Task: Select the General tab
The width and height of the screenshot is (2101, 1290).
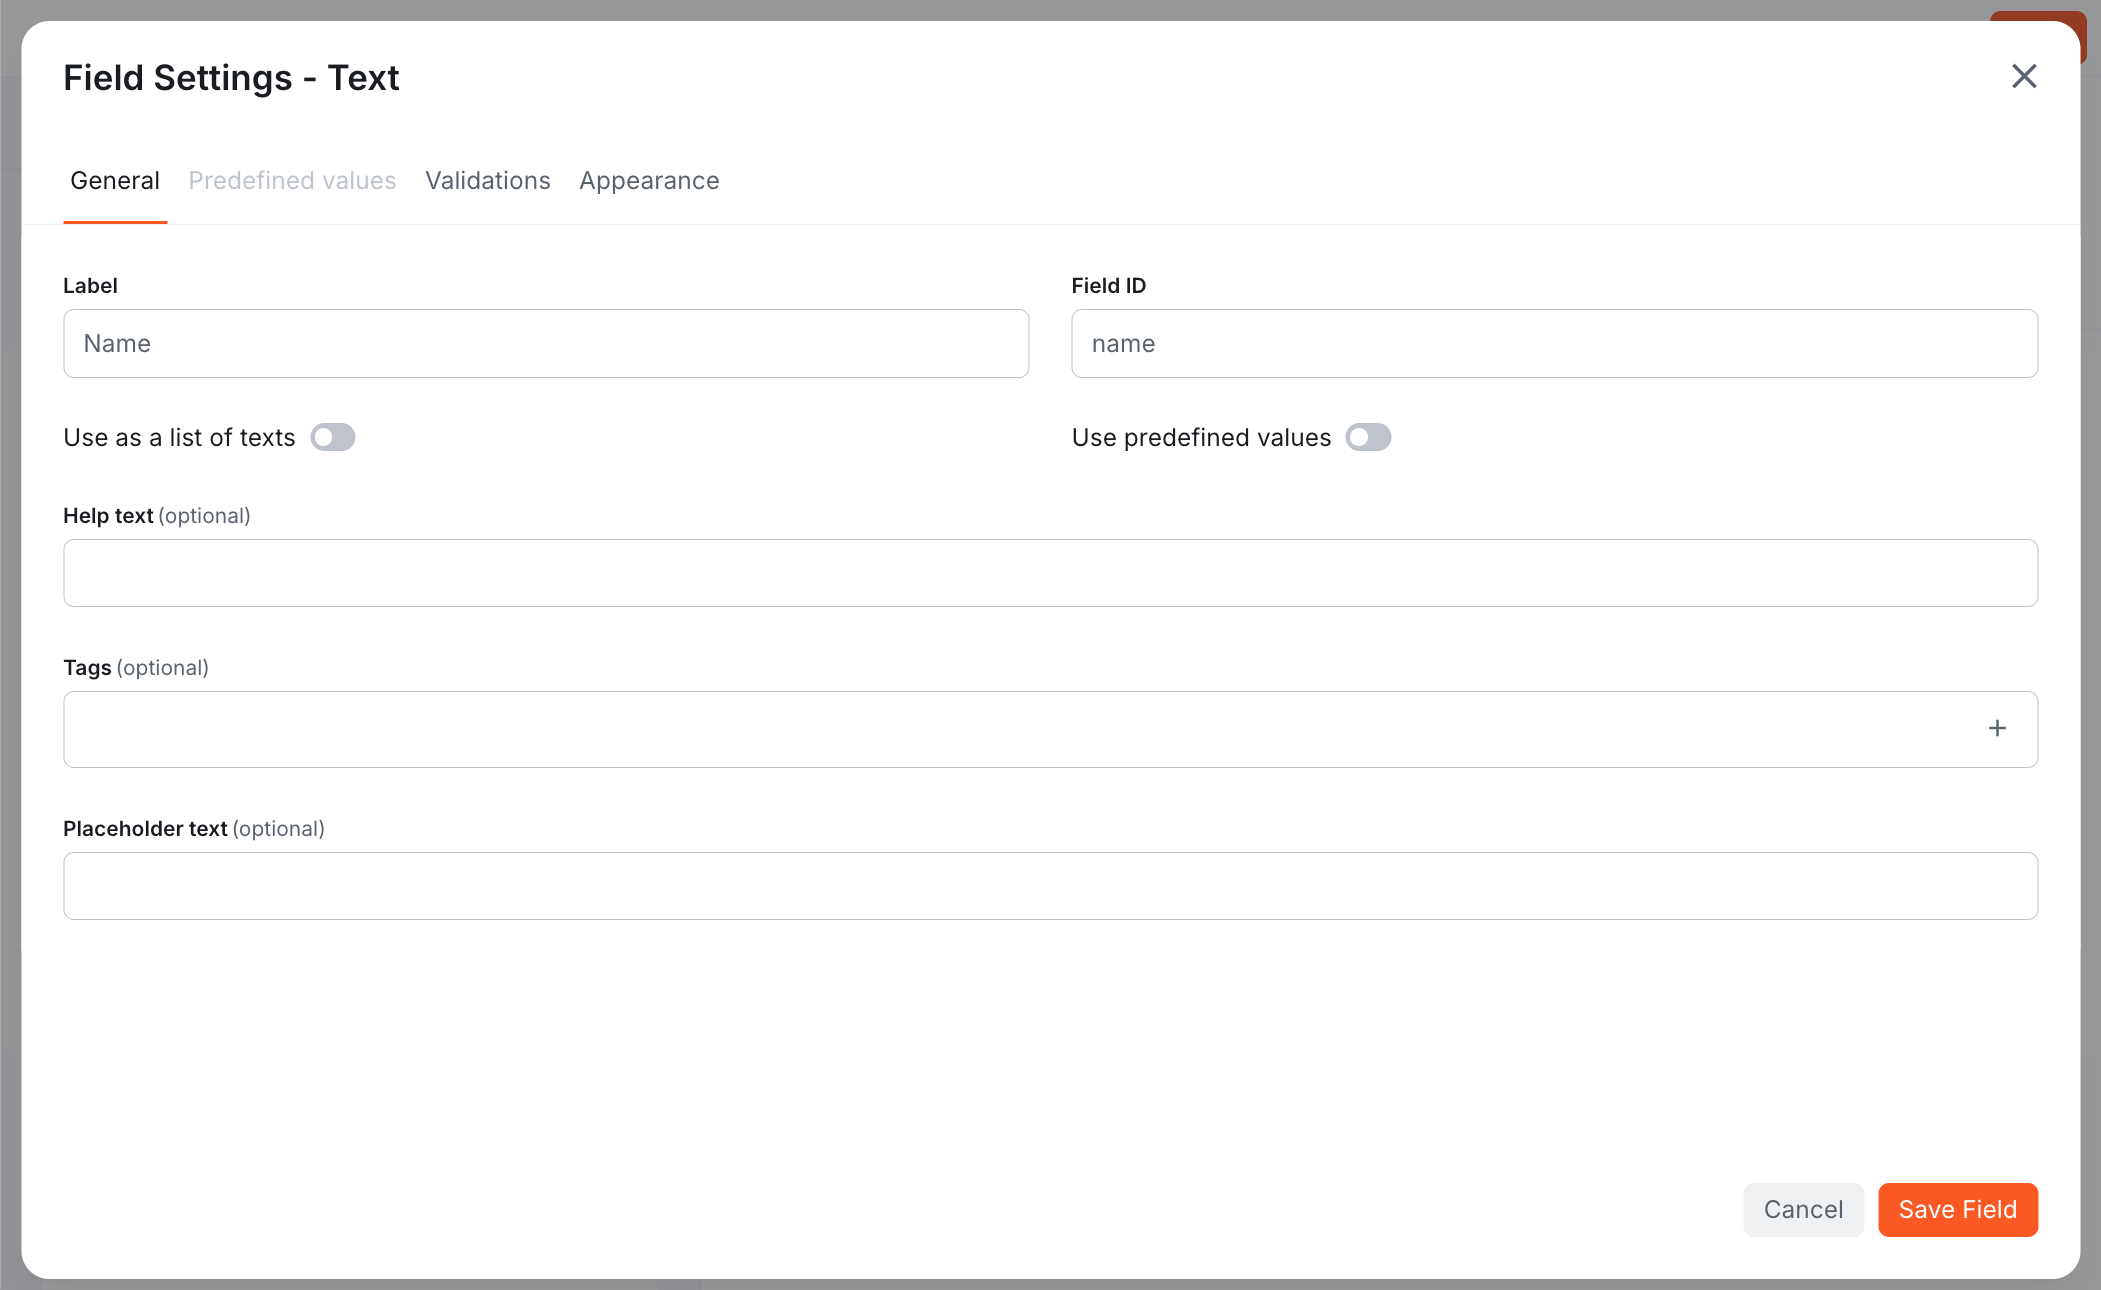Action: [114, 181]
